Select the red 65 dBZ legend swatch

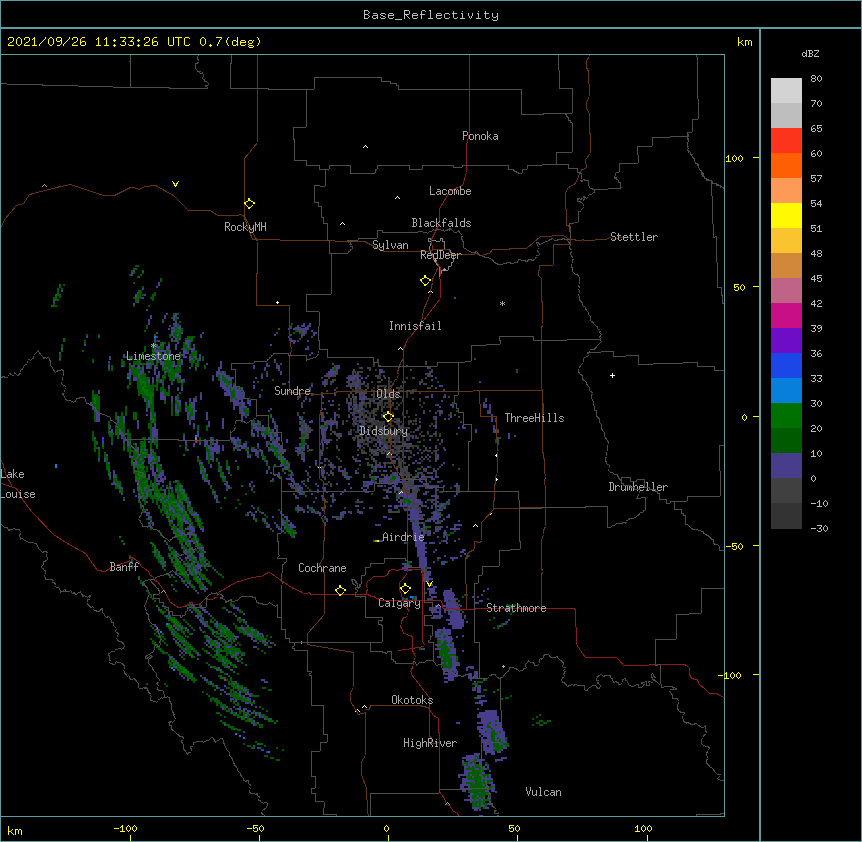point(786,141)
